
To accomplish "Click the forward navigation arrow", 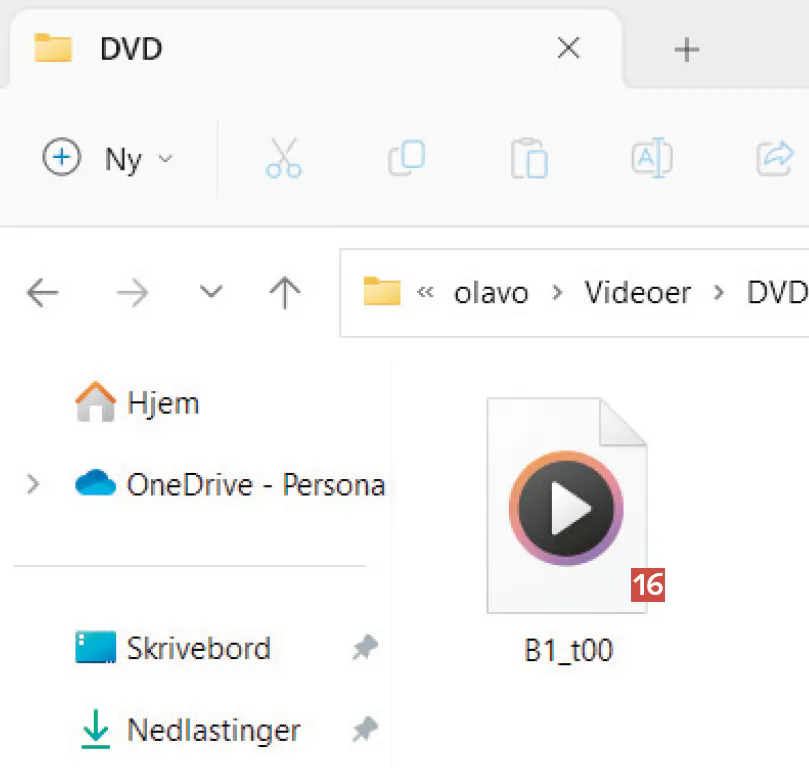I will pos(131,293).
